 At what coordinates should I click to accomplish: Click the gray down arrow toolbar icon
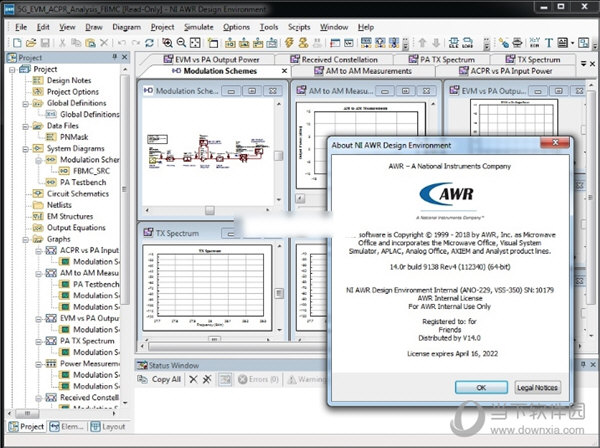coord(436,42)
